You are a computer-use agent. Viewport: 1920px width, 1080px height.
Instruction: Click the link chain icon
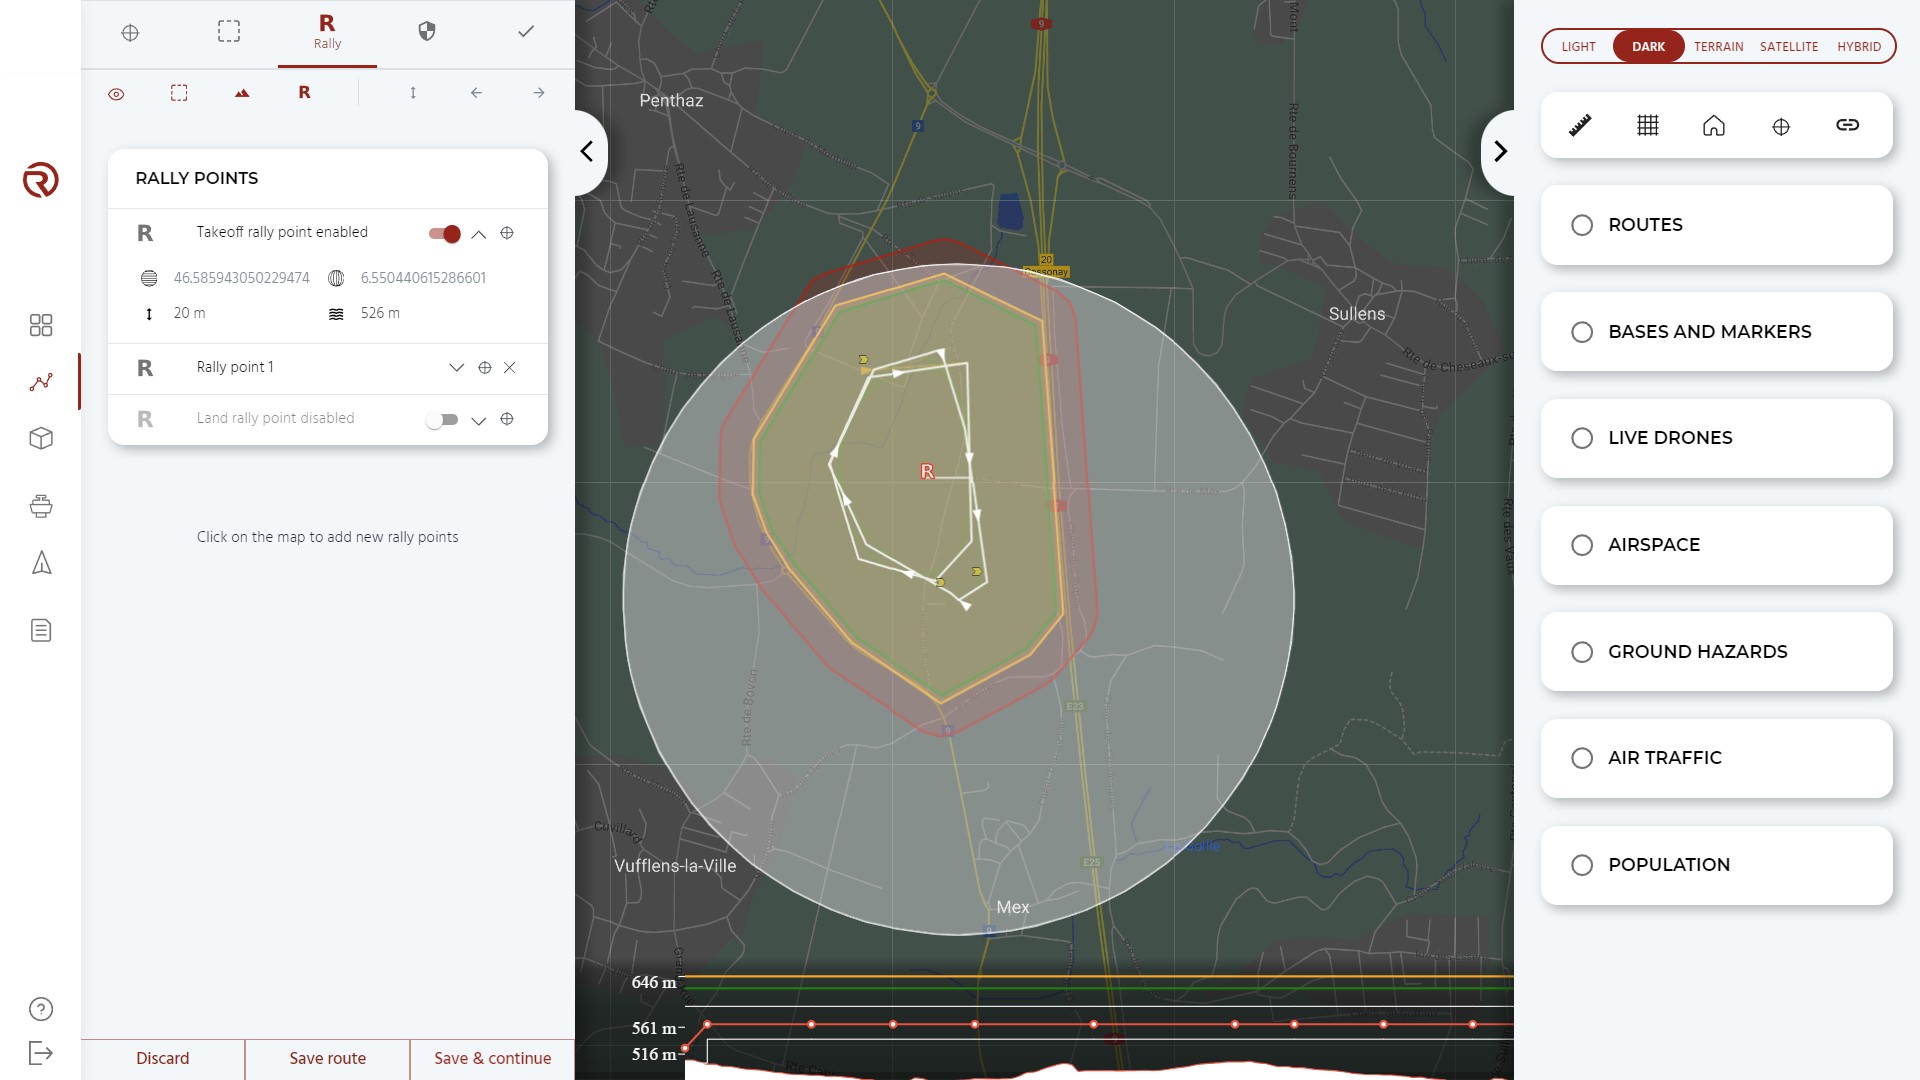tap(1848, 125)
